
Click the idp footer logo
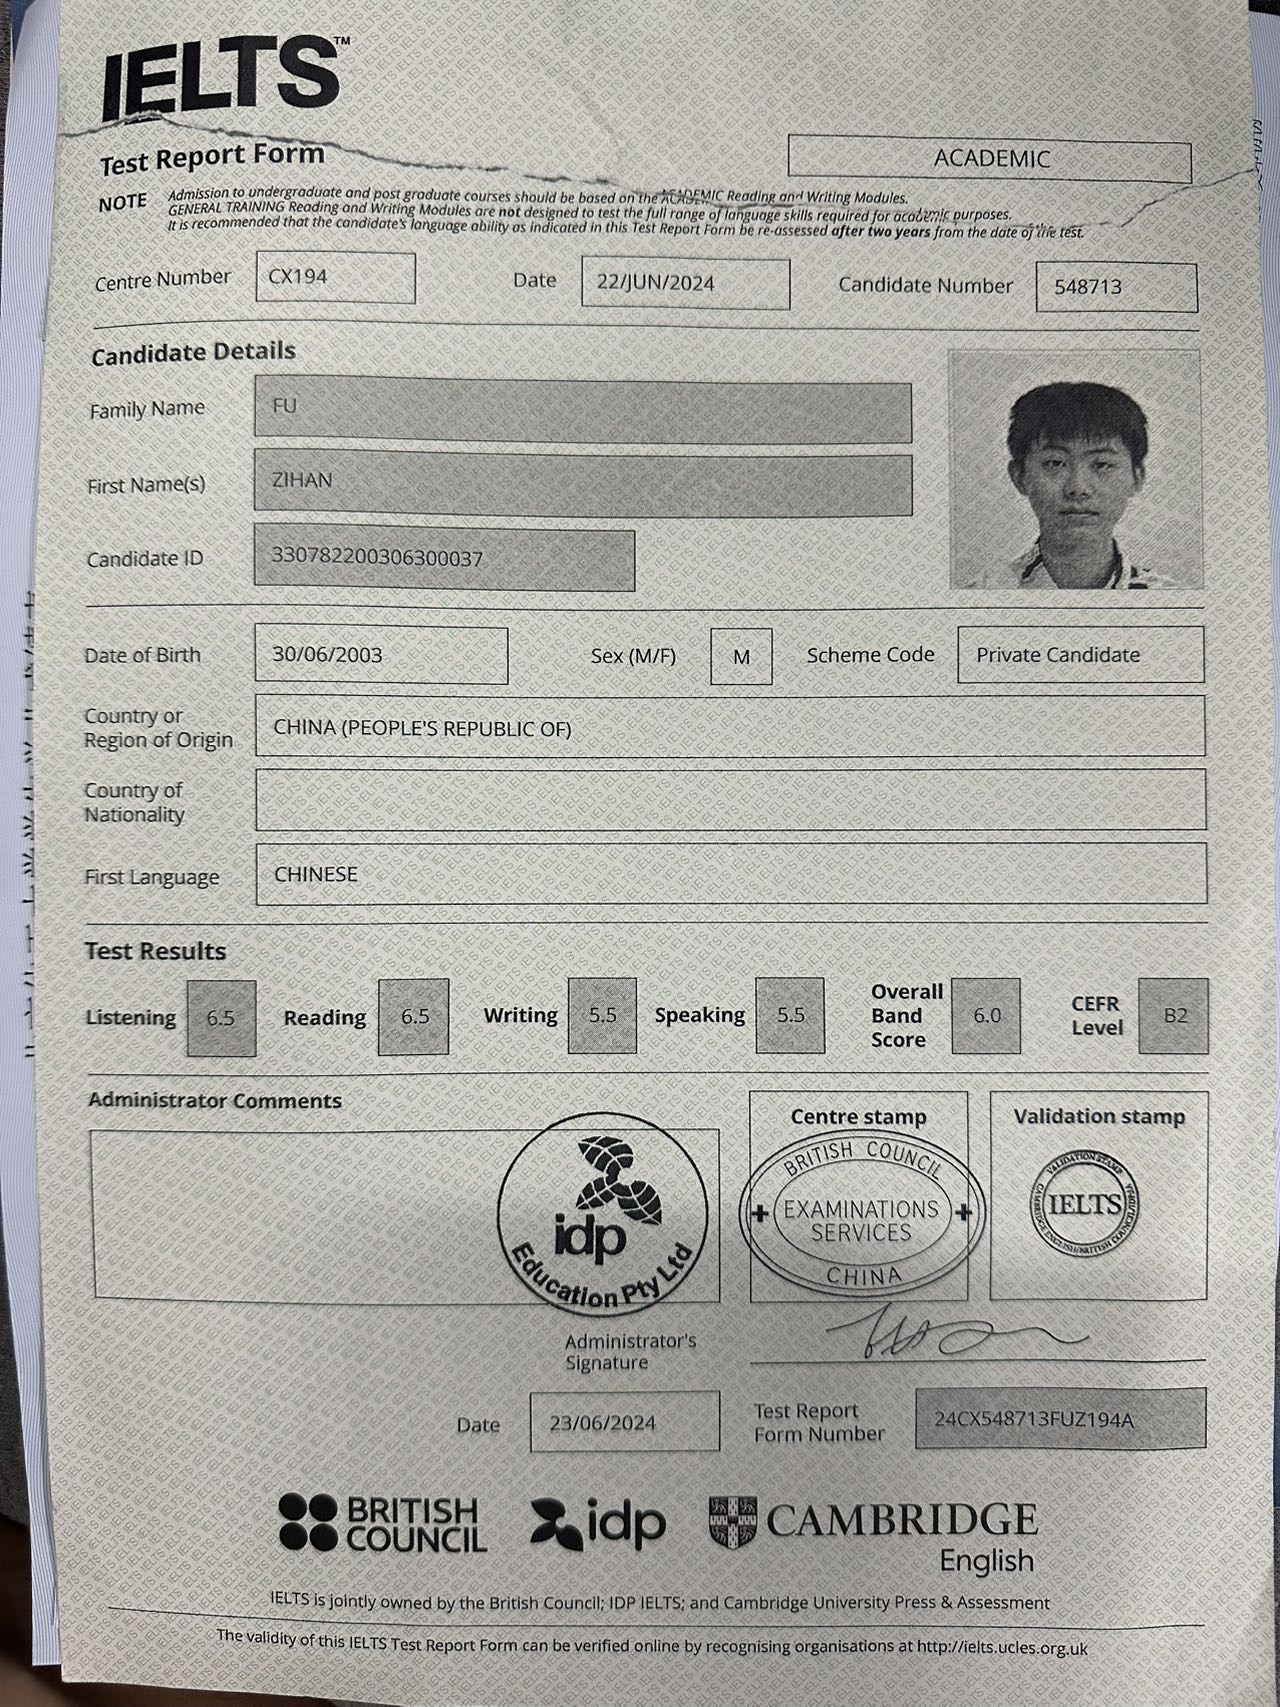pyautogui.click(x=598, y=1523)
